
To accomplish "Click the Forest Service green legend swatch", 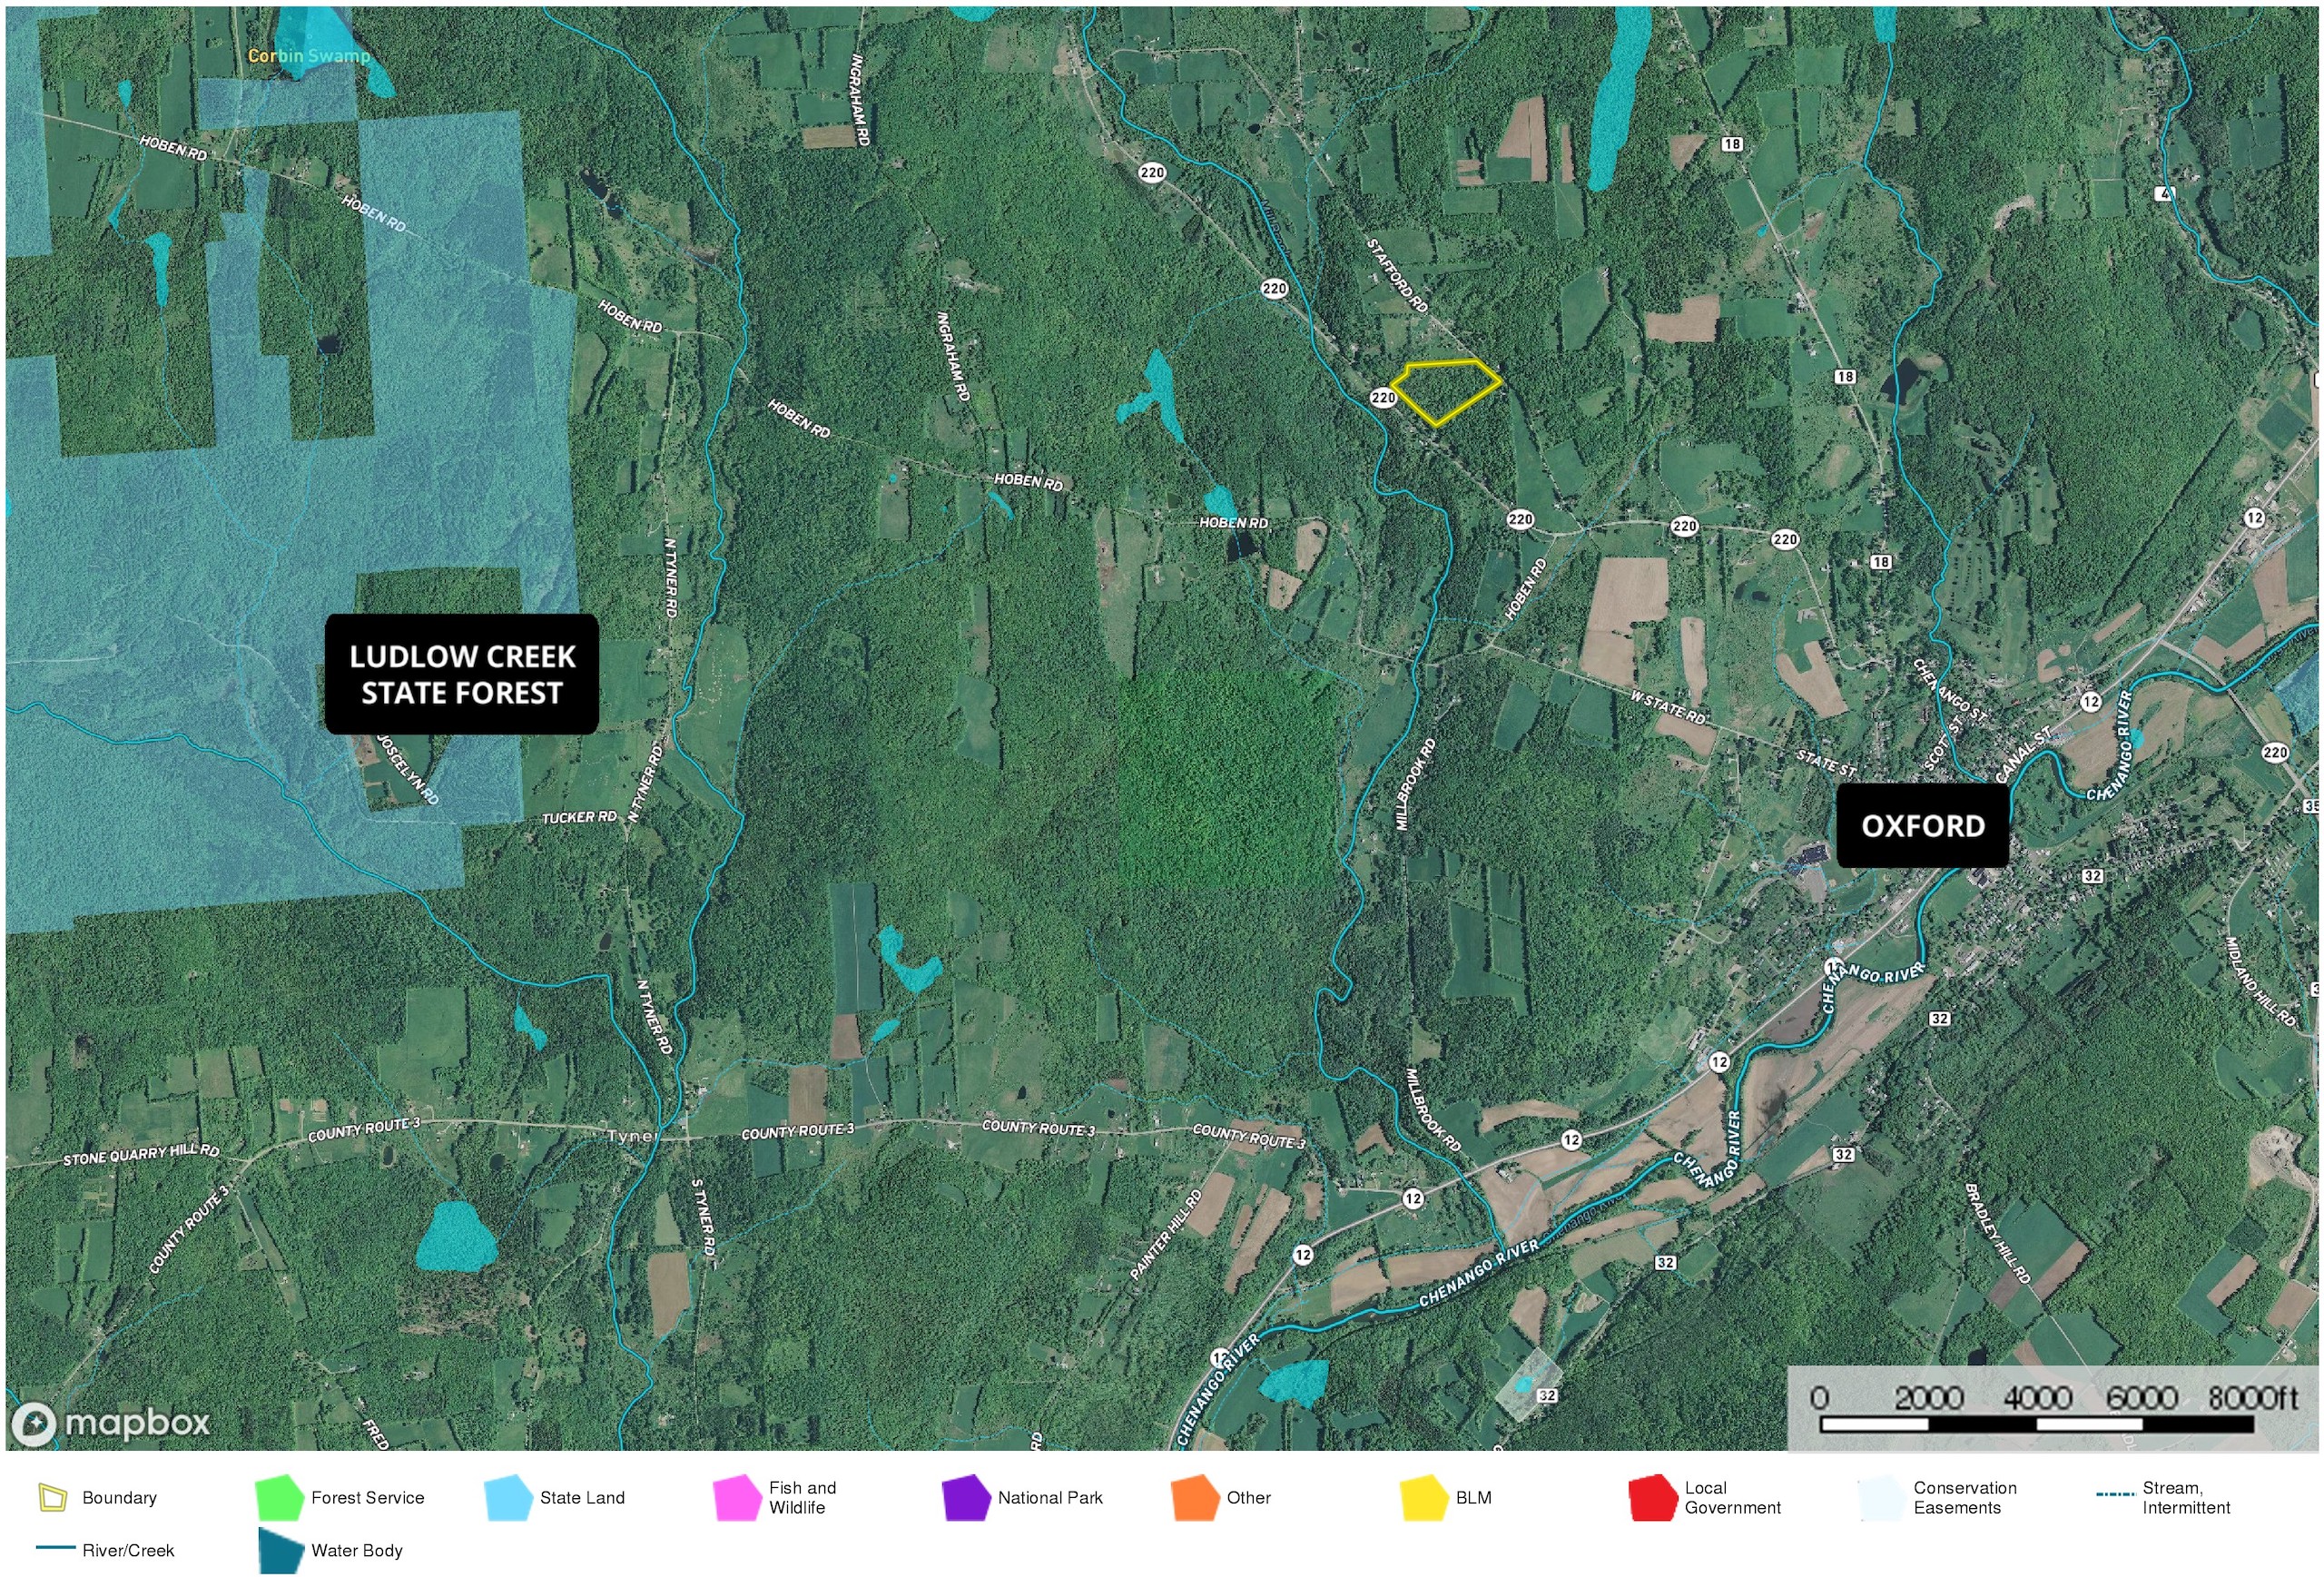I will tap(279, 1498).
